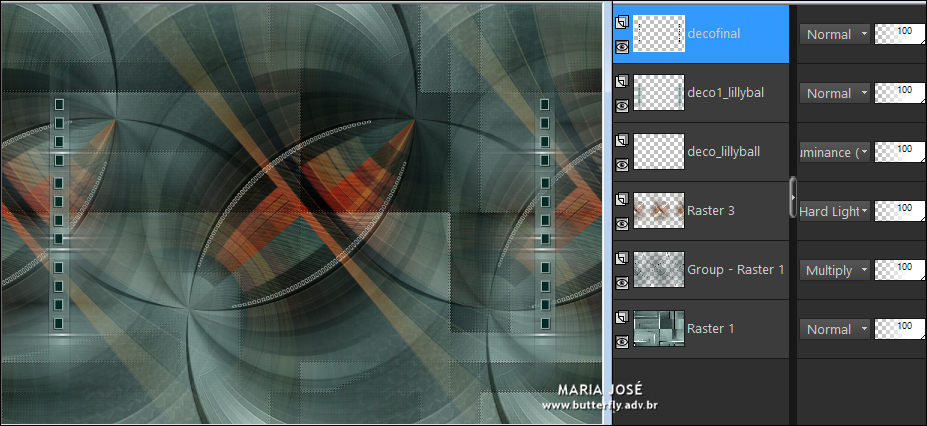Select the Raster 3 layer thumbnail
This screenshot has width=927, height=426.
659,211
